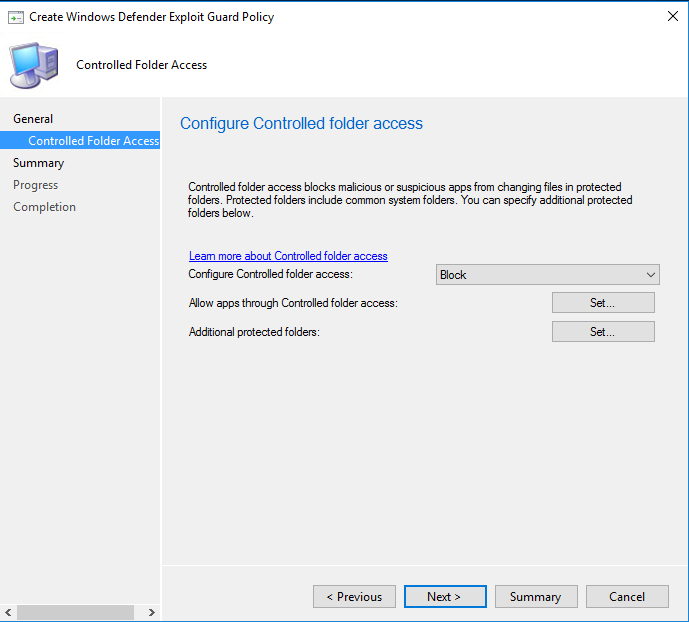Click the computer icon in the header banner
This screenshot has height=622, width=689.
point(33,65)
